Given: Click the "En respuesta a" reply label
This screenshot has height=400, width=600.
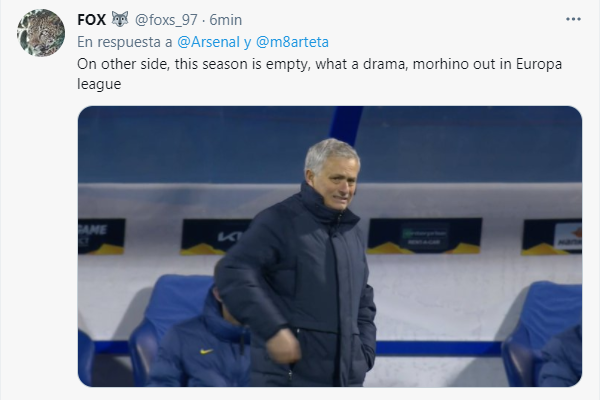Looking at the screenshot, I should [x=124, y=41].
